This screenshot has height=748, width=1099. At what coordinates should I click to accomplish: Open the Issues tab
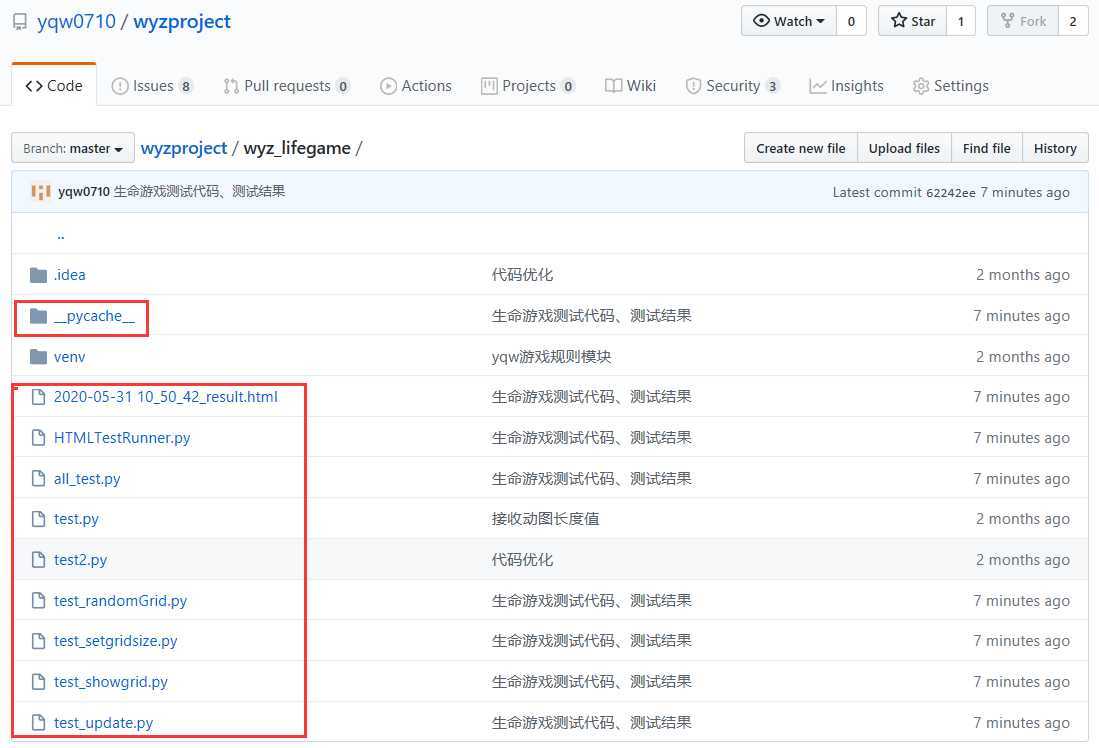152,86
